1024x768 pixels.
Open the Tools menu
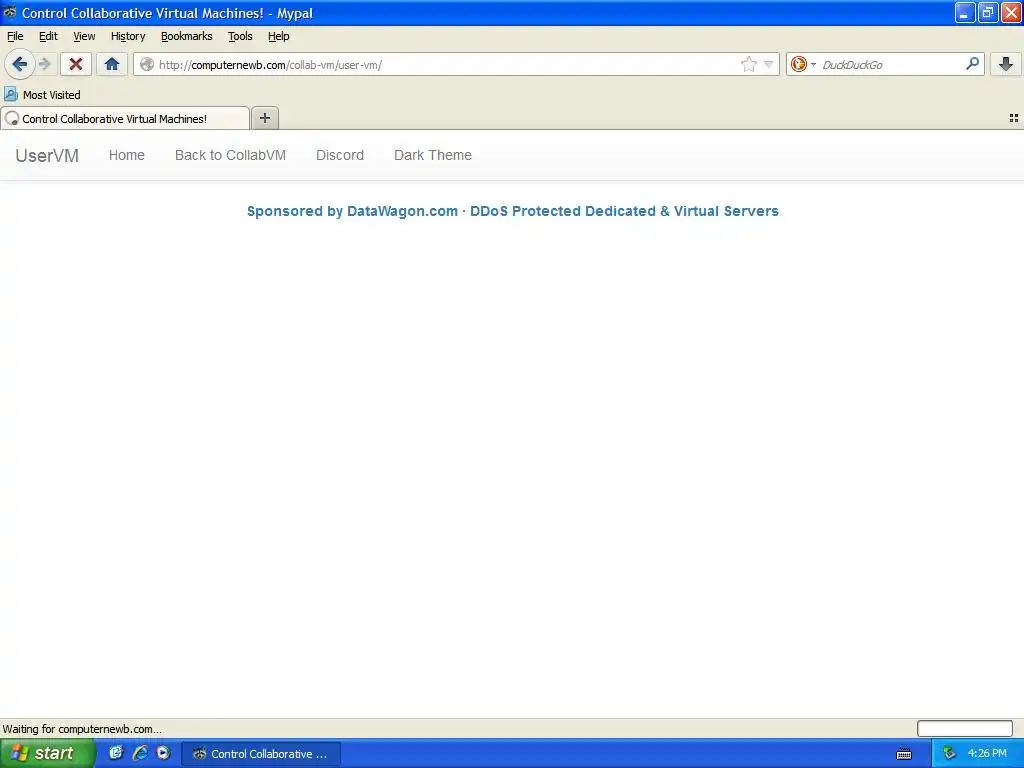coord(240,36)
